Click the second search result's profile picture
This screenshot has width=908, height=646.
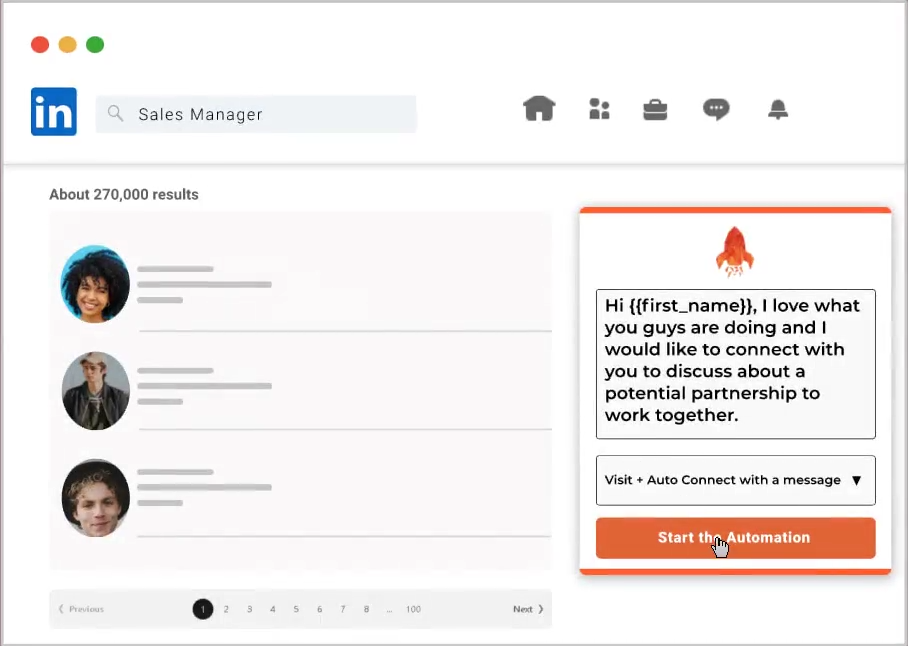[95, 391]
